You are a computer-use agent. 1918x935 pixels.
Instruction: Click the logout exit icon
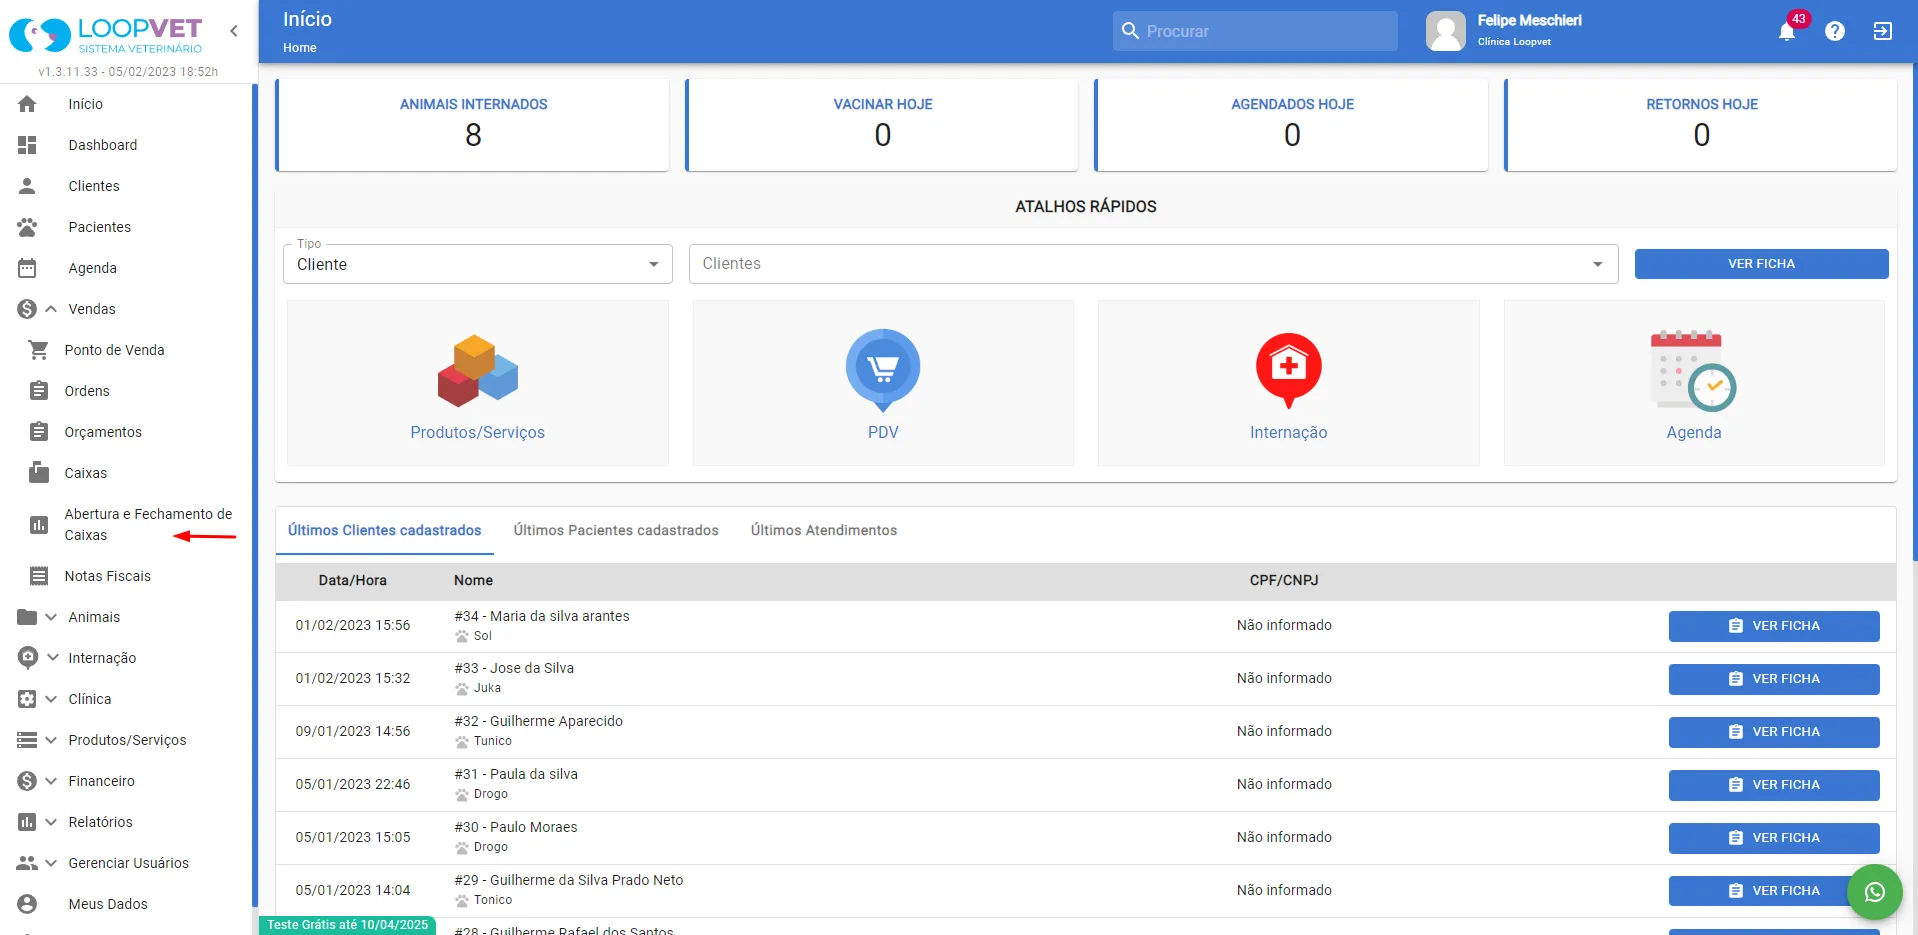click(1883, 31)
